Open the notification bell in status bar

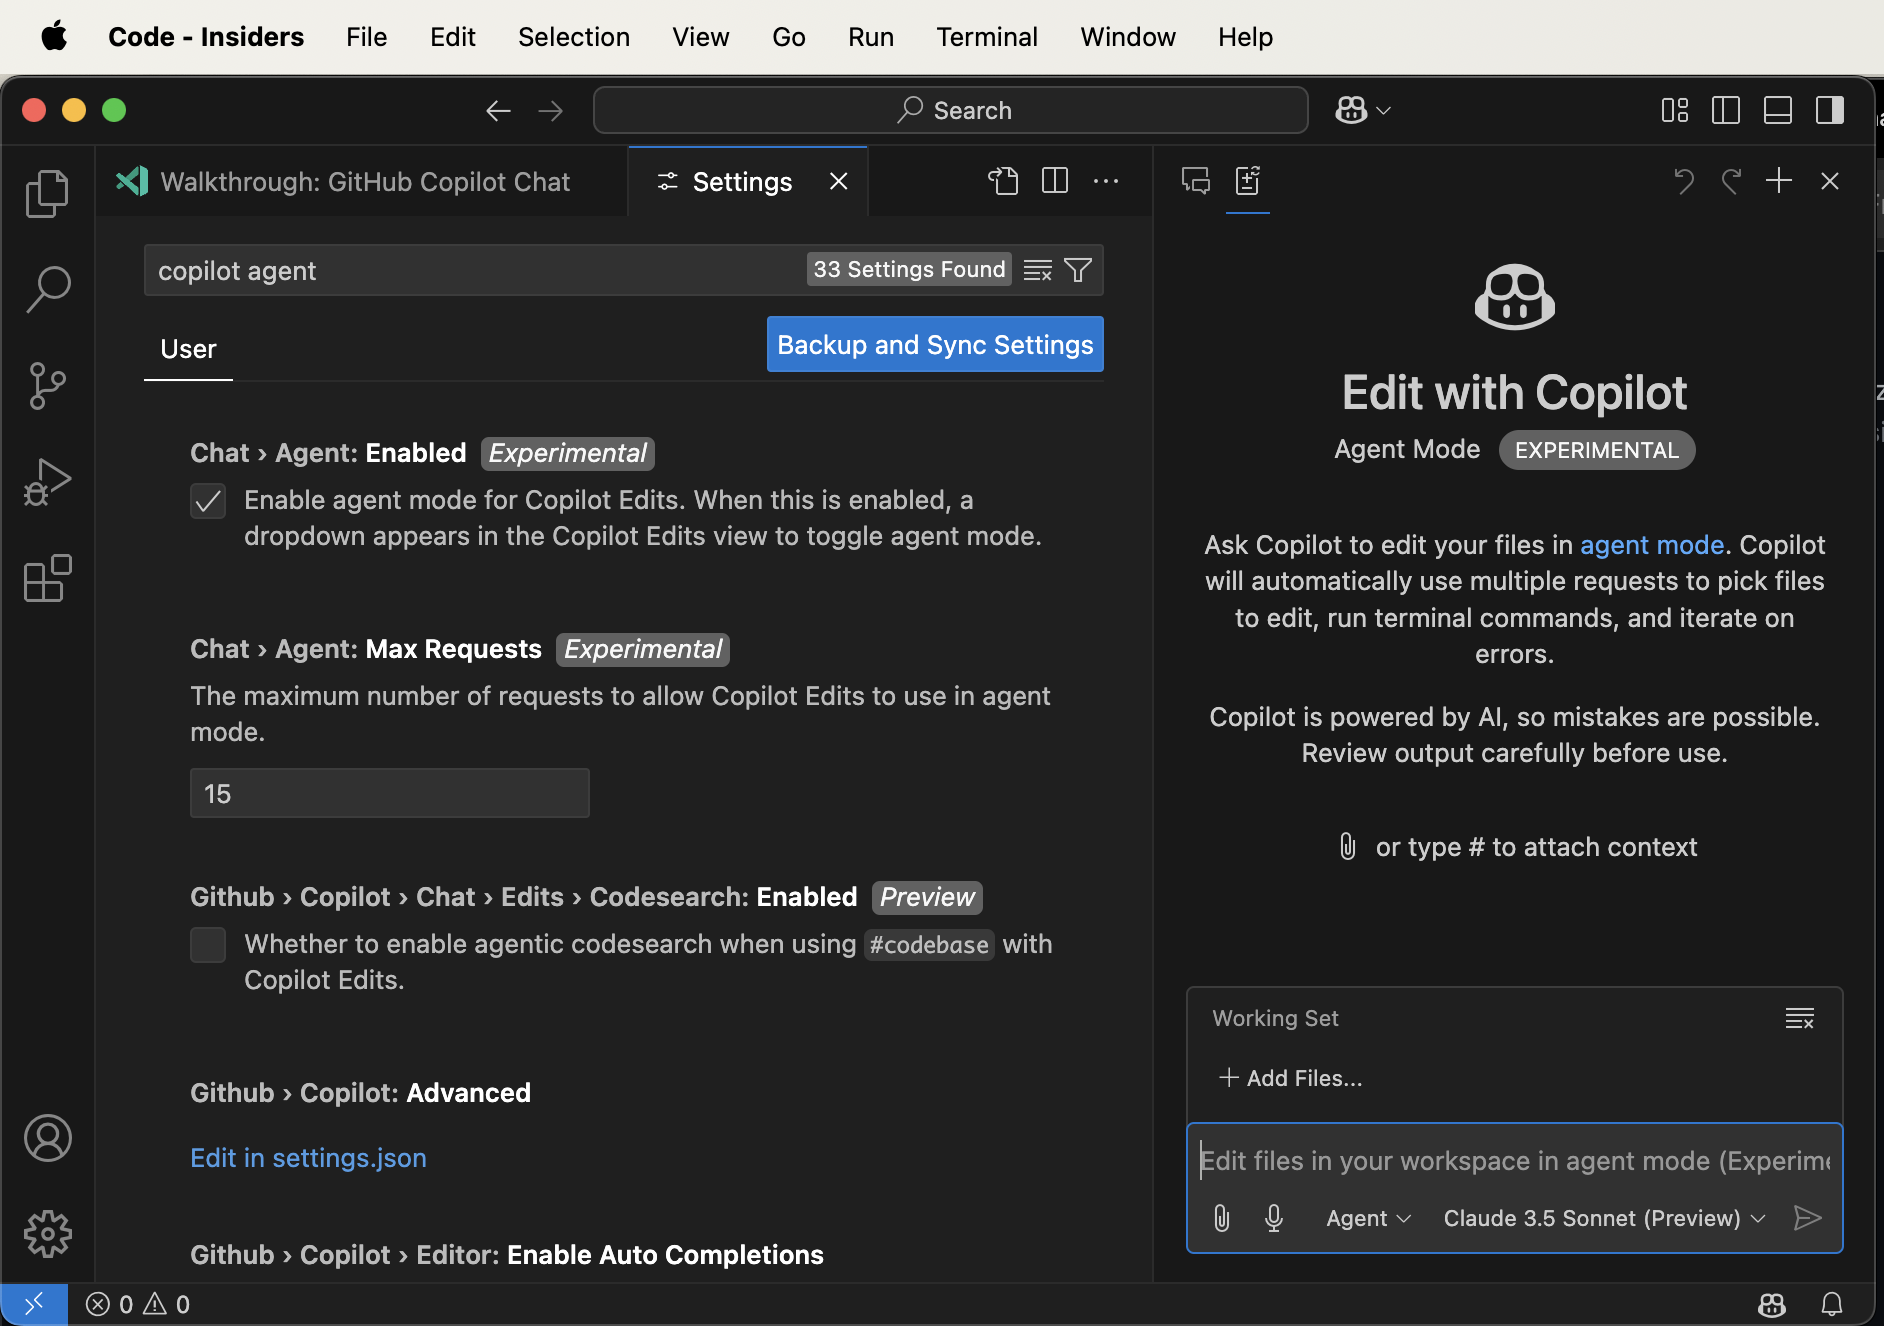1832,1304
